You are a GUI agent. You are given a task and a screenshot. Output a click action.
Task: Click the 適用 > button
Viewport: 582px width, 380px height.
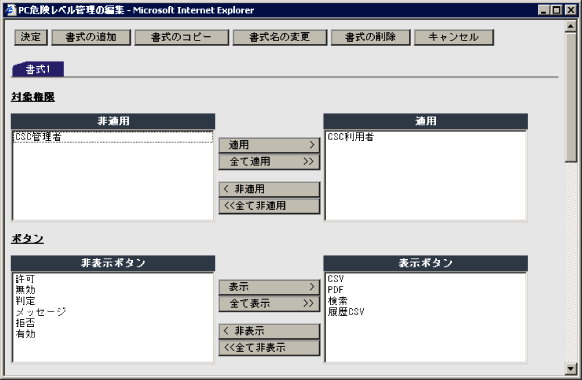[269, 145]
